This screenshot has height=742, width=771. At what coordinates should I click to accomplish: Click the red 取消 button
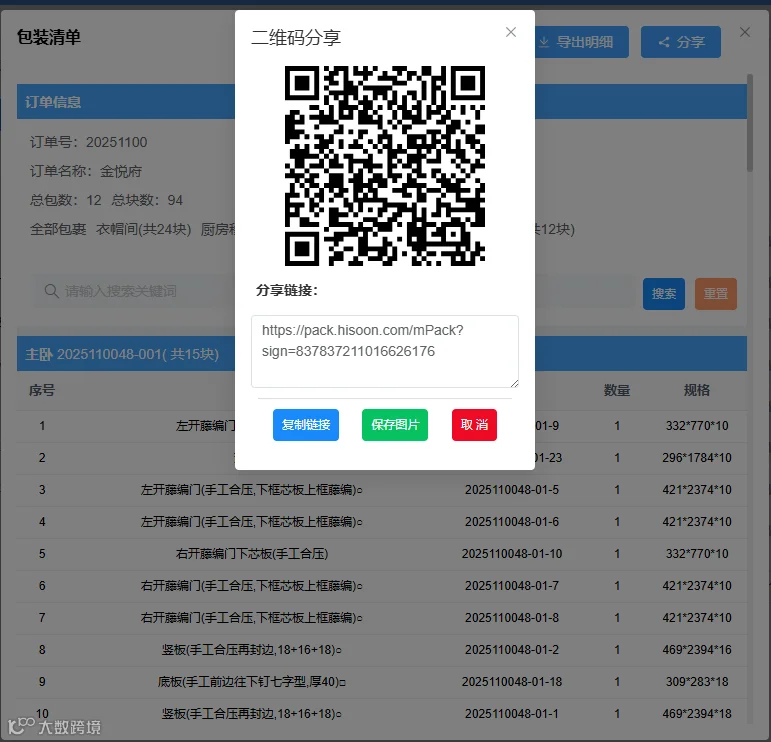click(x=474, y=425)
